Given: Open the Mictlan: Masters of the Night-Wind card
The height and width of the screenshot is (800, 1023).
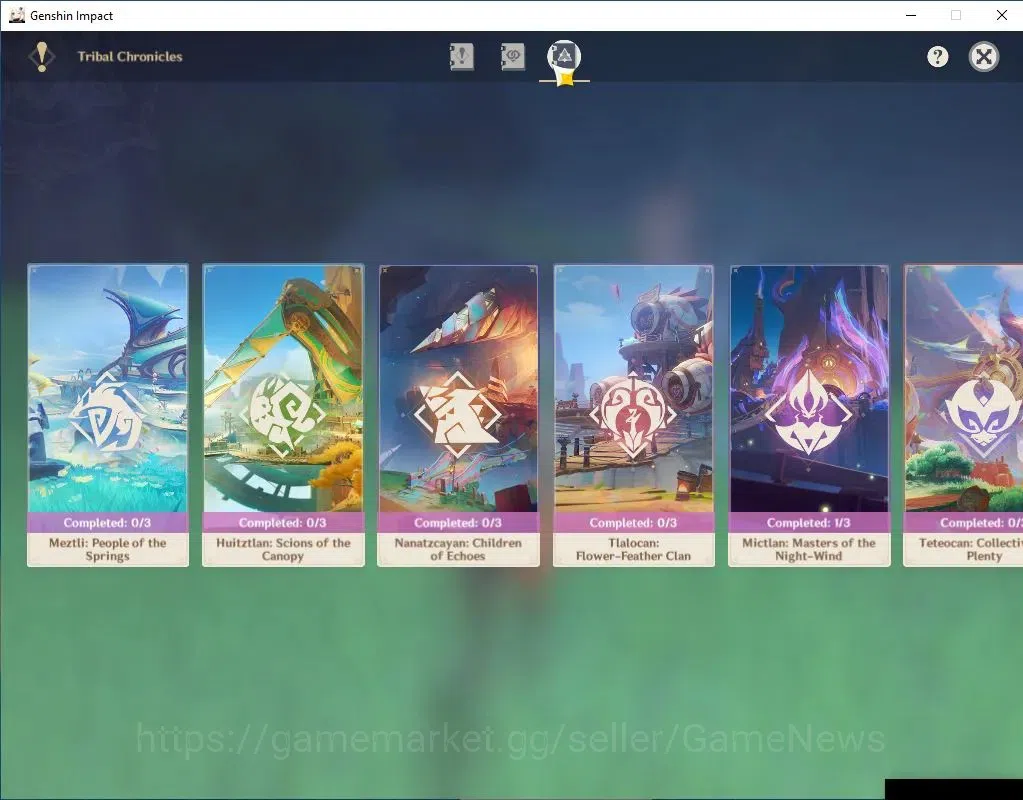Looking at the screenshot, I should tap(809, 415).
